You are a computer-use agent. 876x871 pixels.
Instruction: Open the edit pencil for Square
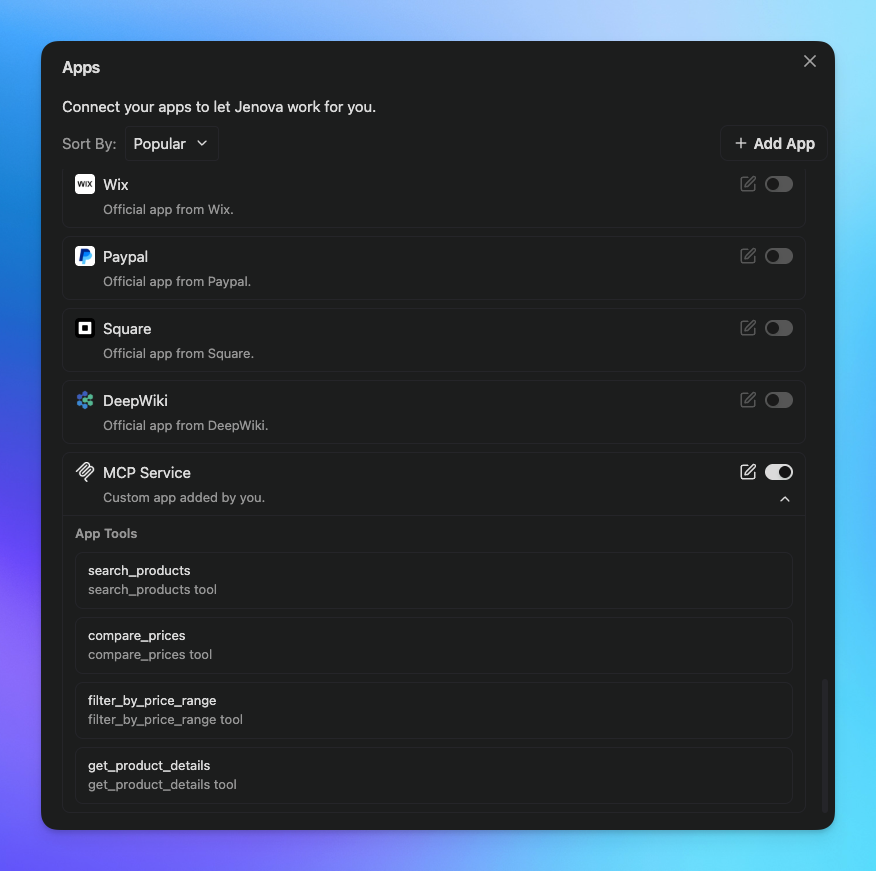point(748,328)
